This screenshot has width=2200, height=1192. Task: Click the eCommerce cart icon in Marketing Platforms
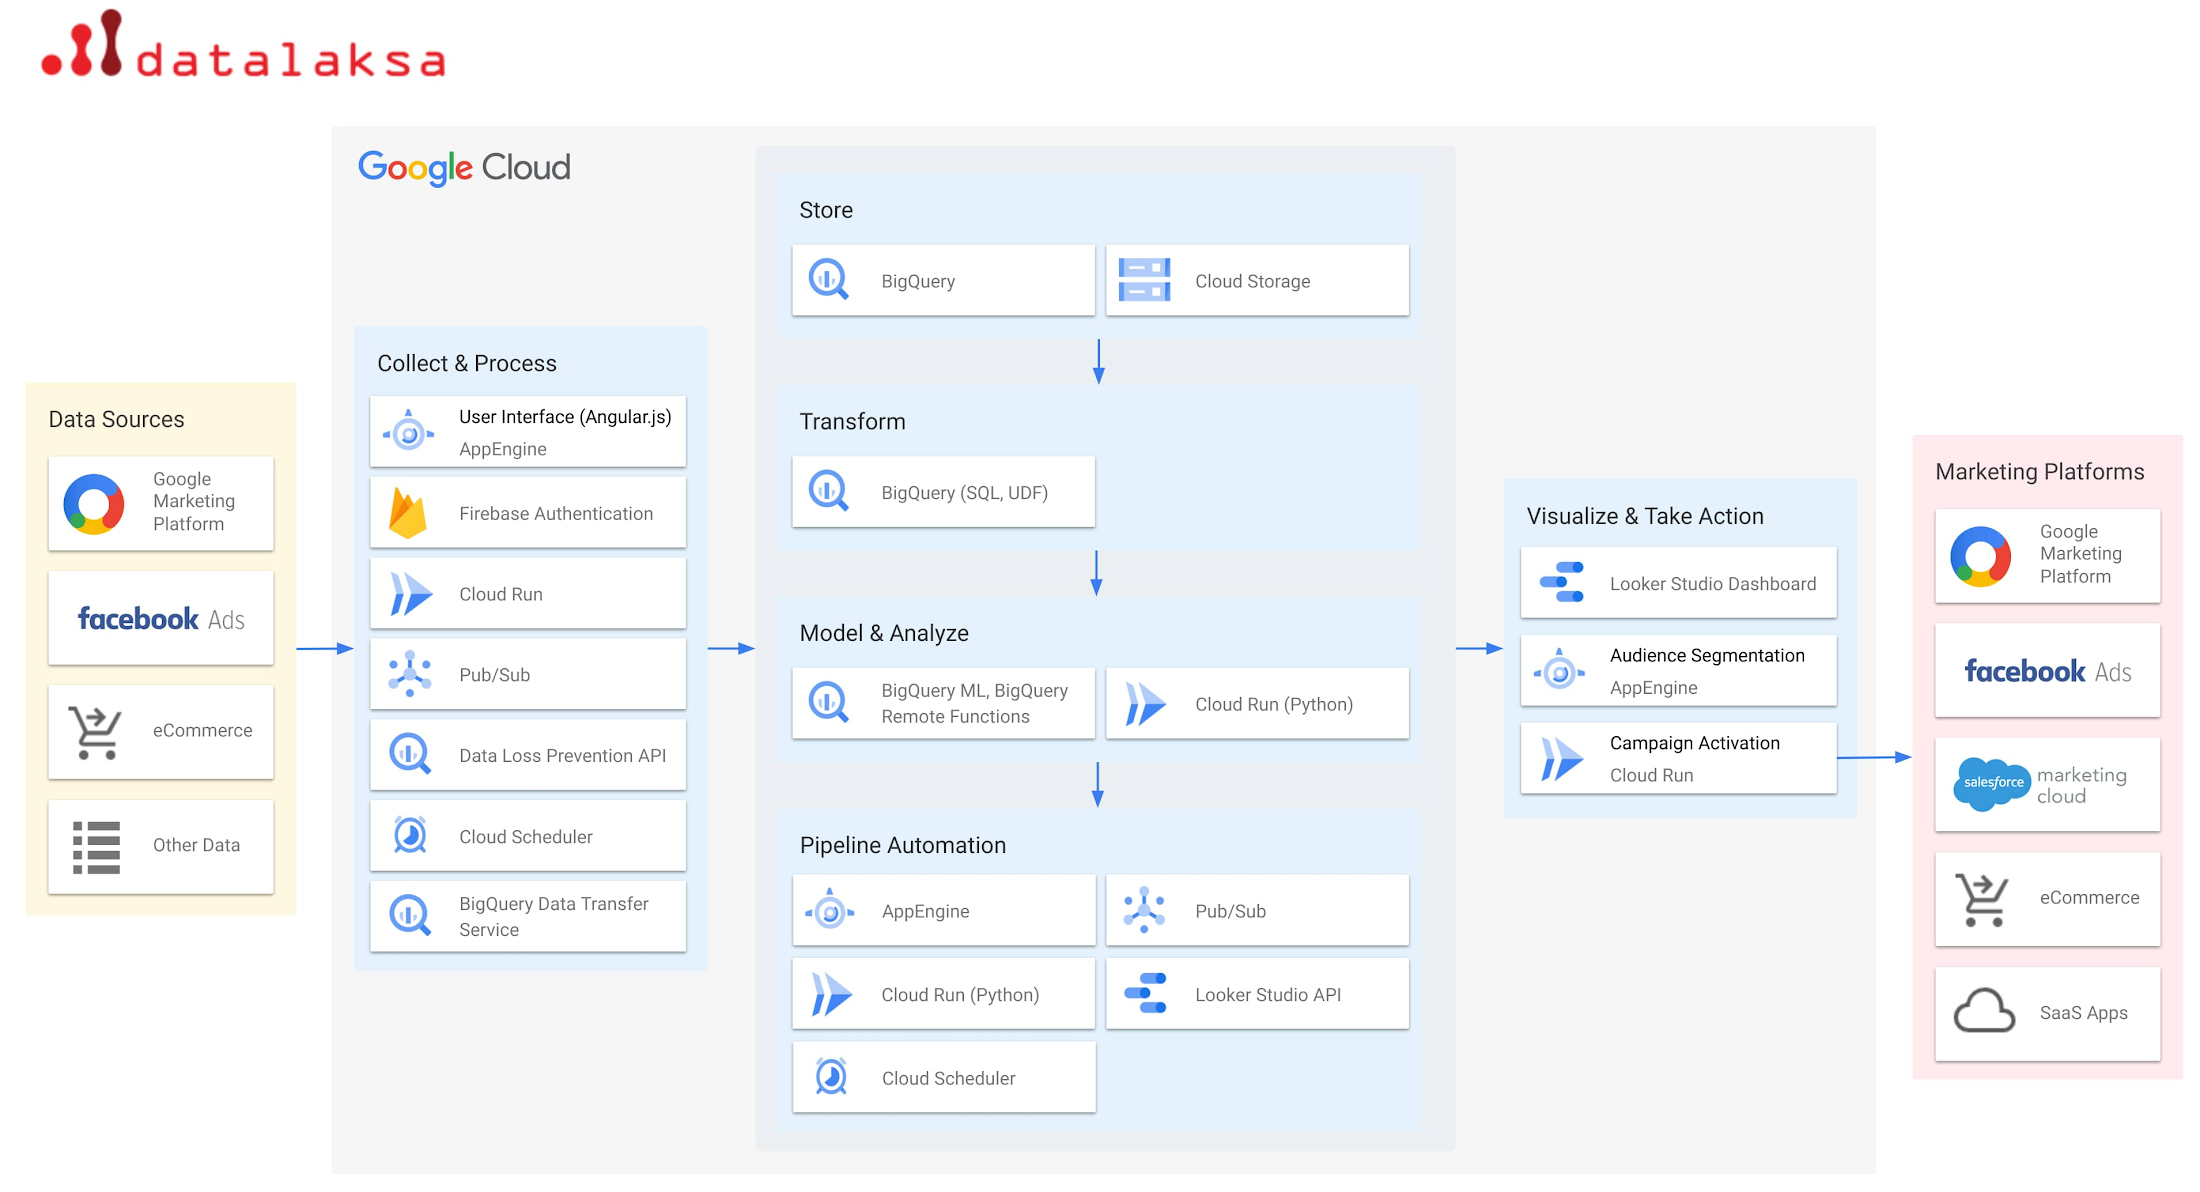point(1982,899)
